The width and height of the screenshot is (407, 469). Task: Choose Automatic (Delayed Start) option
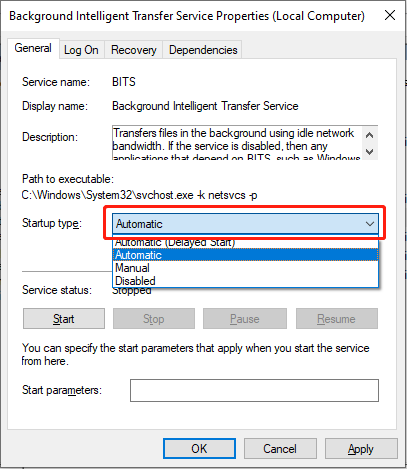246,242
